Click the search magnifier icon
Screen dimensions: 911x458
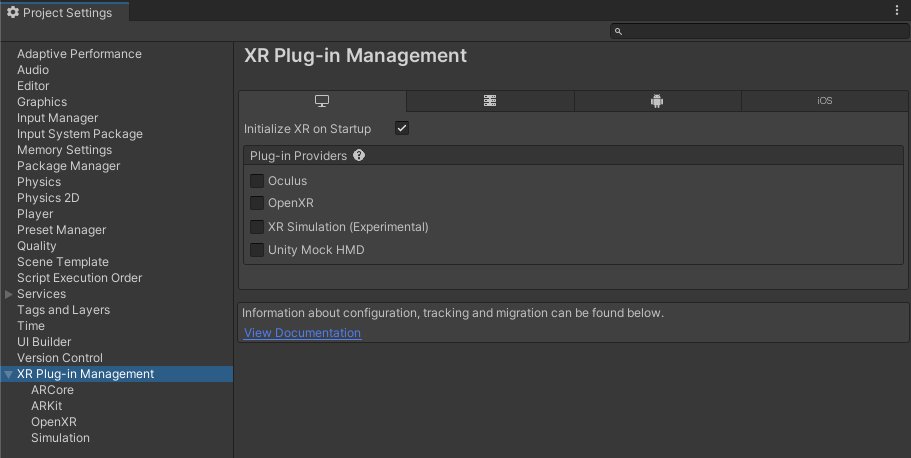(619, 32)
